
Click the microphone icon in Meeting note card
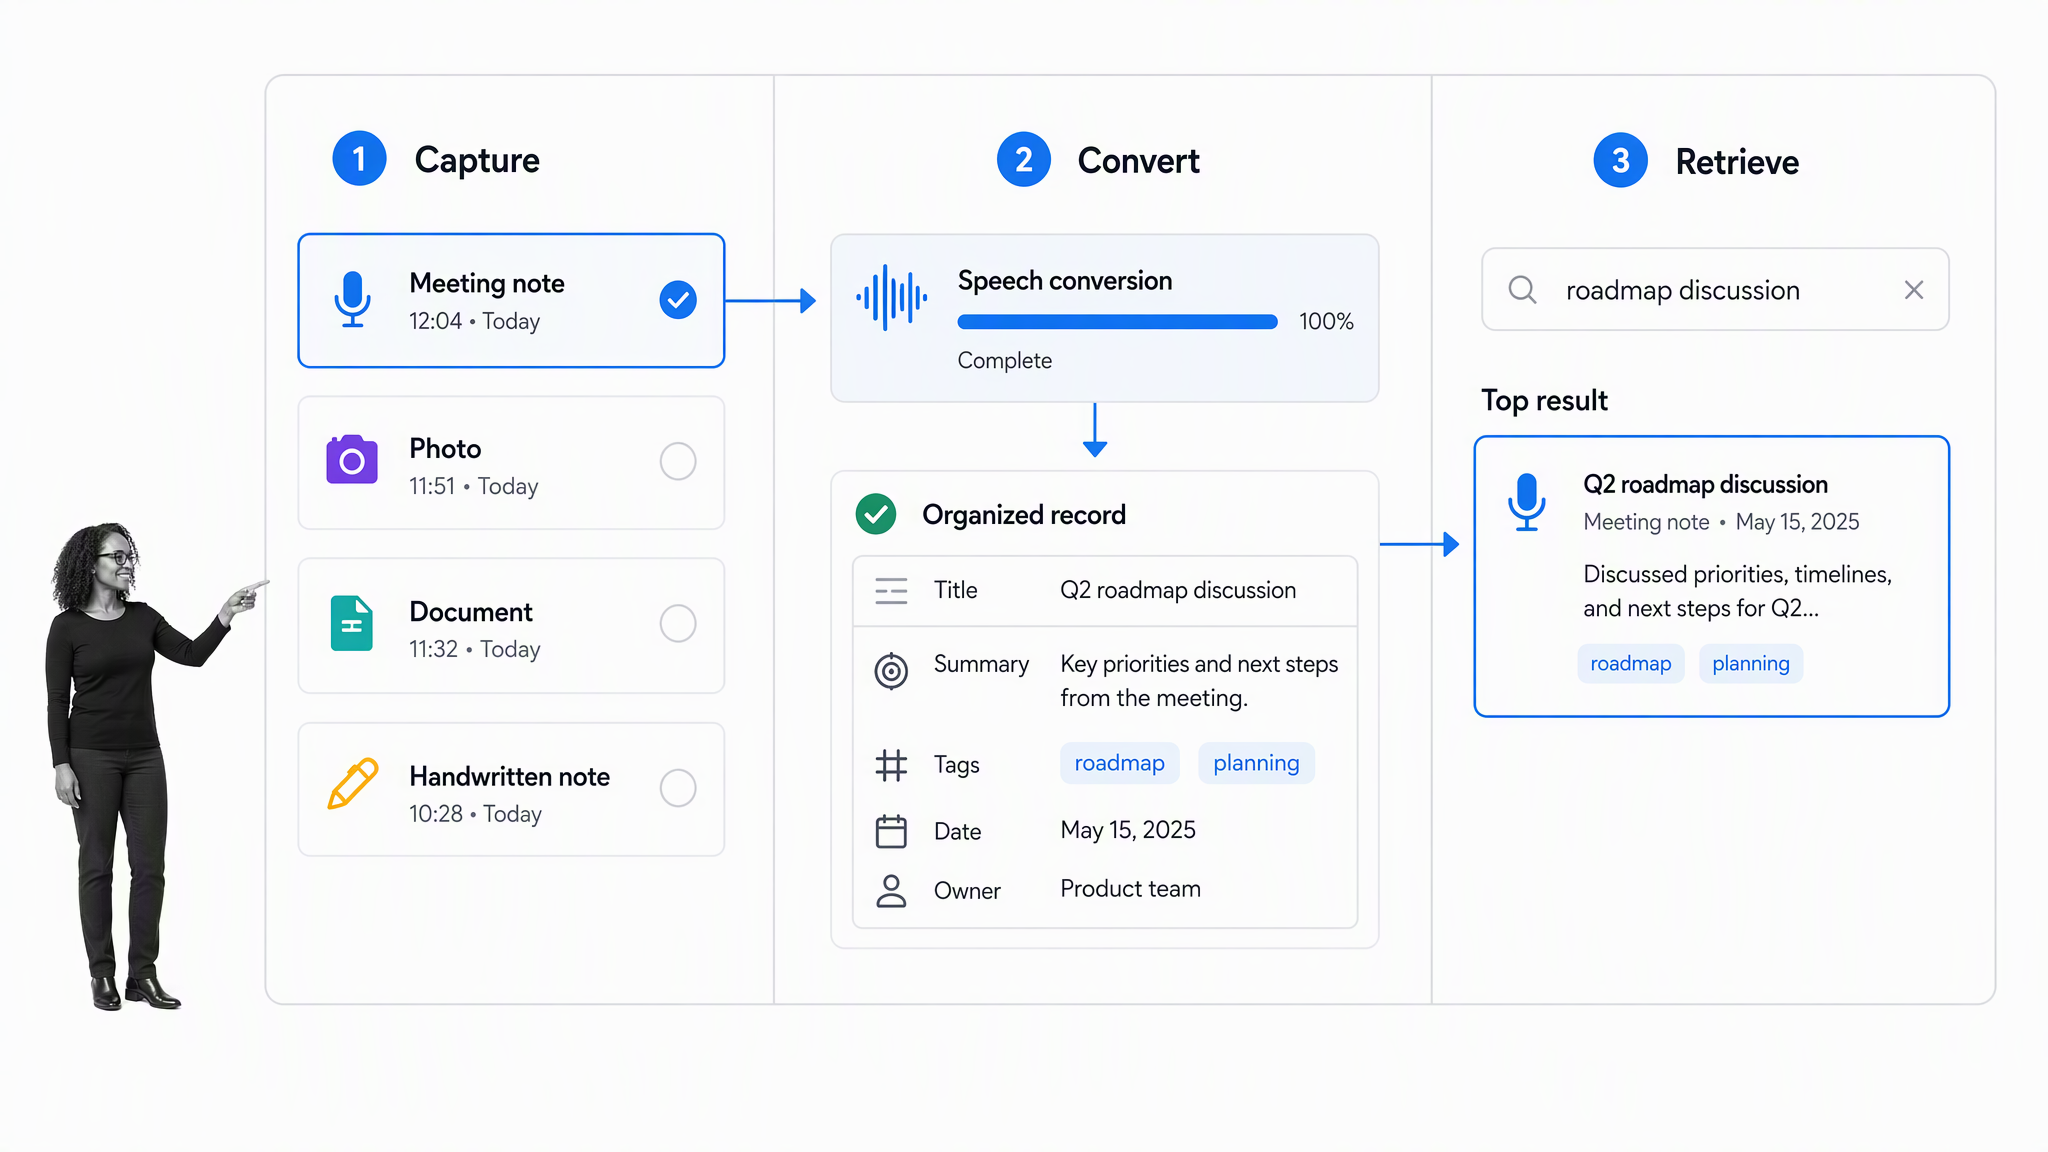click(352, 299)
